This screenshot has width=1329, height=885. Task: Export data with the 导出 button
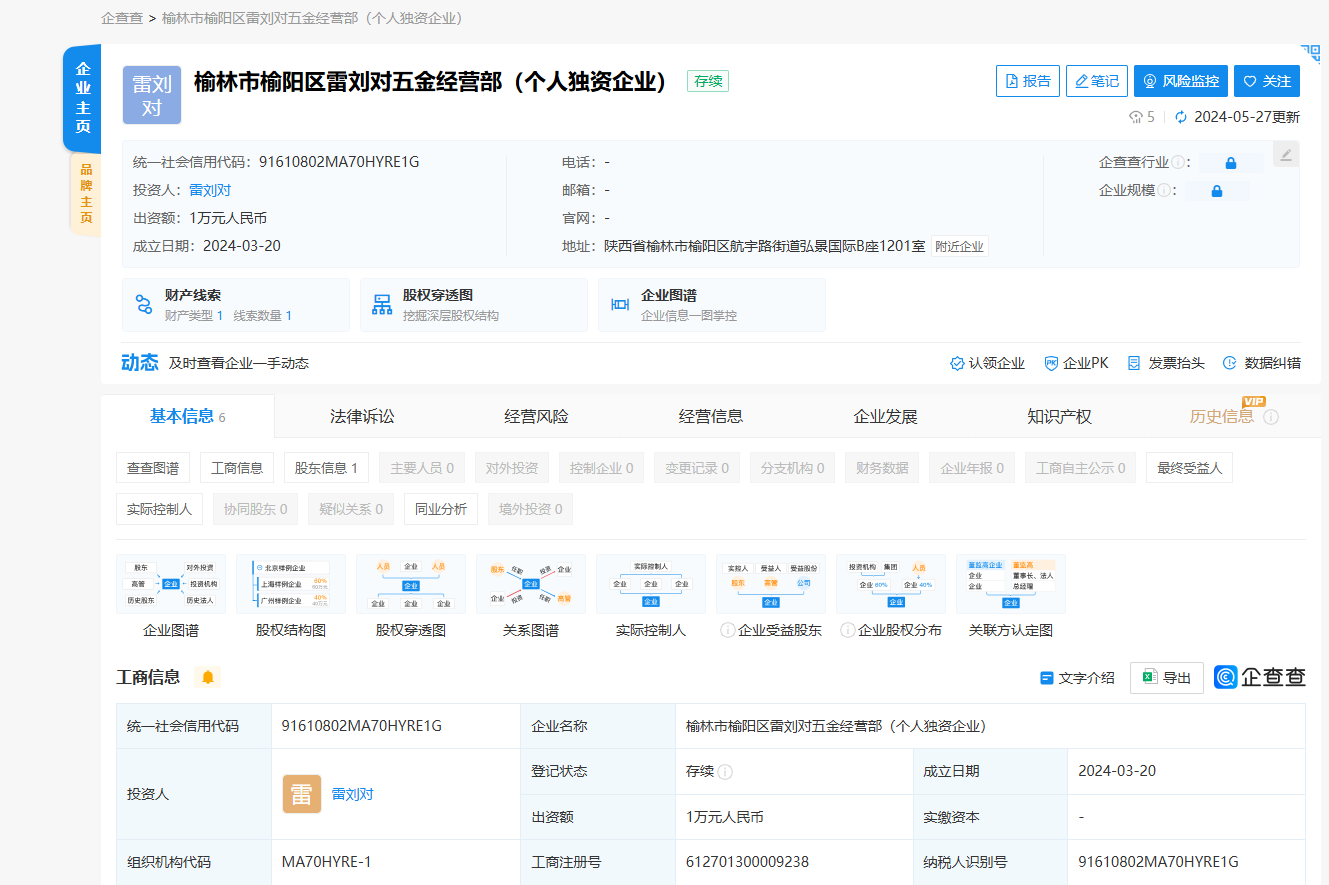click(1166, 677)
